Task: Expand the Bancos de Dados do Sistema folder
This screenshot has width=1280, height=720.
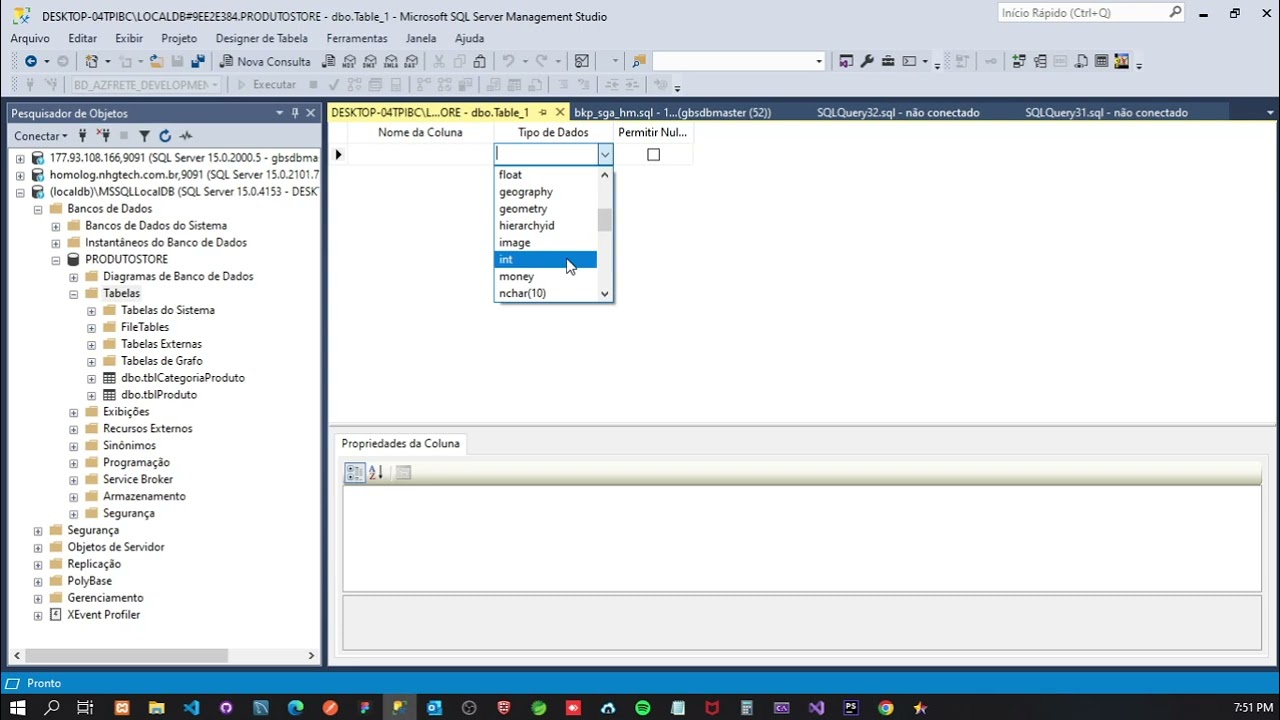Action: tap(56, 226)
